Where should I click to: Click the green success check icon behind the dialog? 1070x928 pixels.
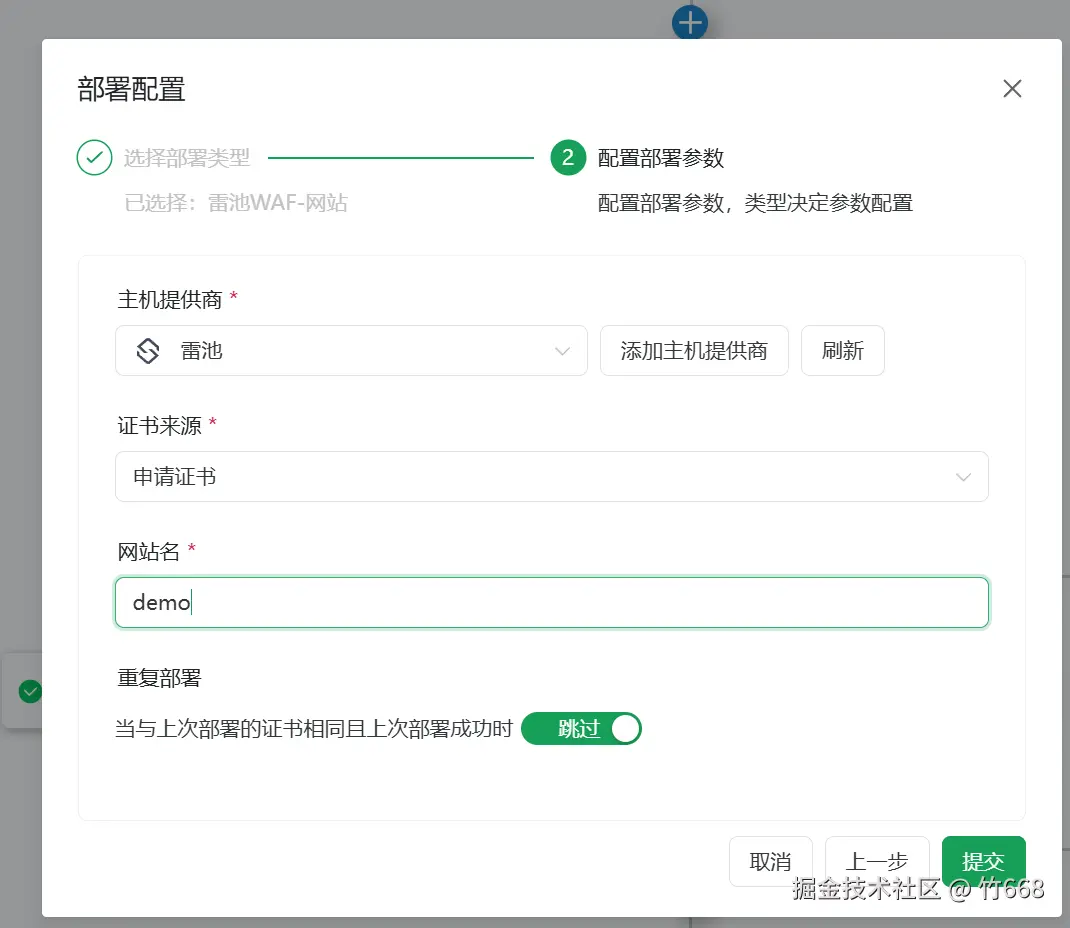(x=30, y=691)
